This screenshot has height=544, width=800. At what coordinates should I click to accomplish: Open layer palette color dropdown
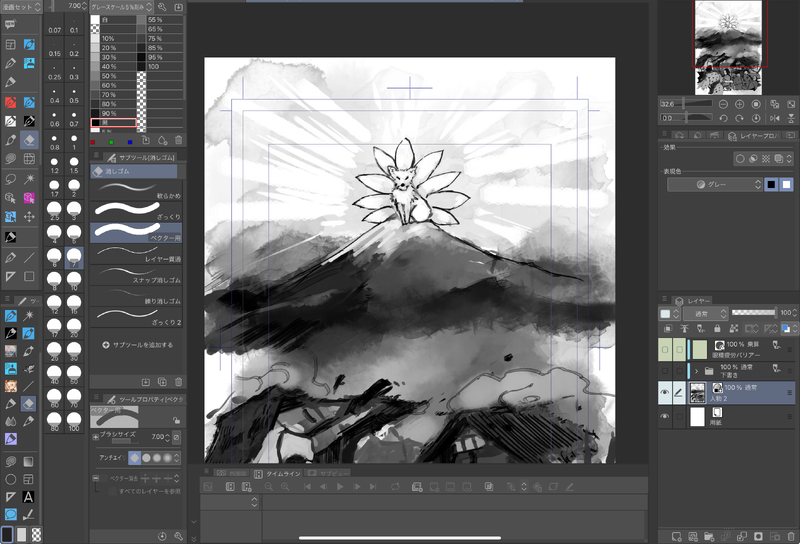point(669,313)
